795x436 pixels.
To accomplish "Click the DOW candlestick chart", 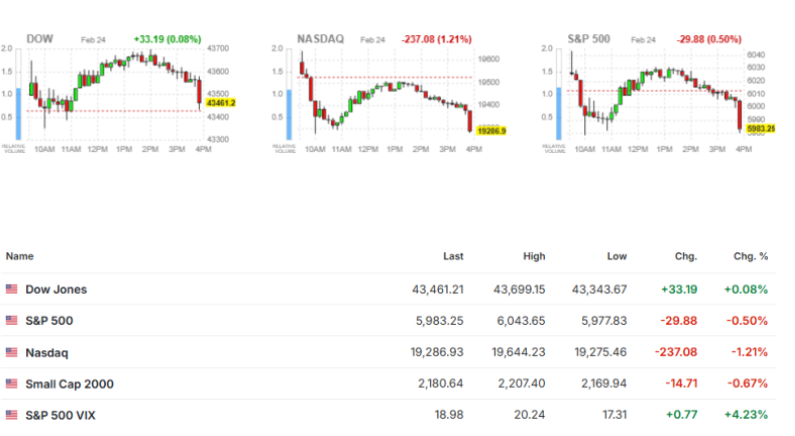I will [116, 94].
